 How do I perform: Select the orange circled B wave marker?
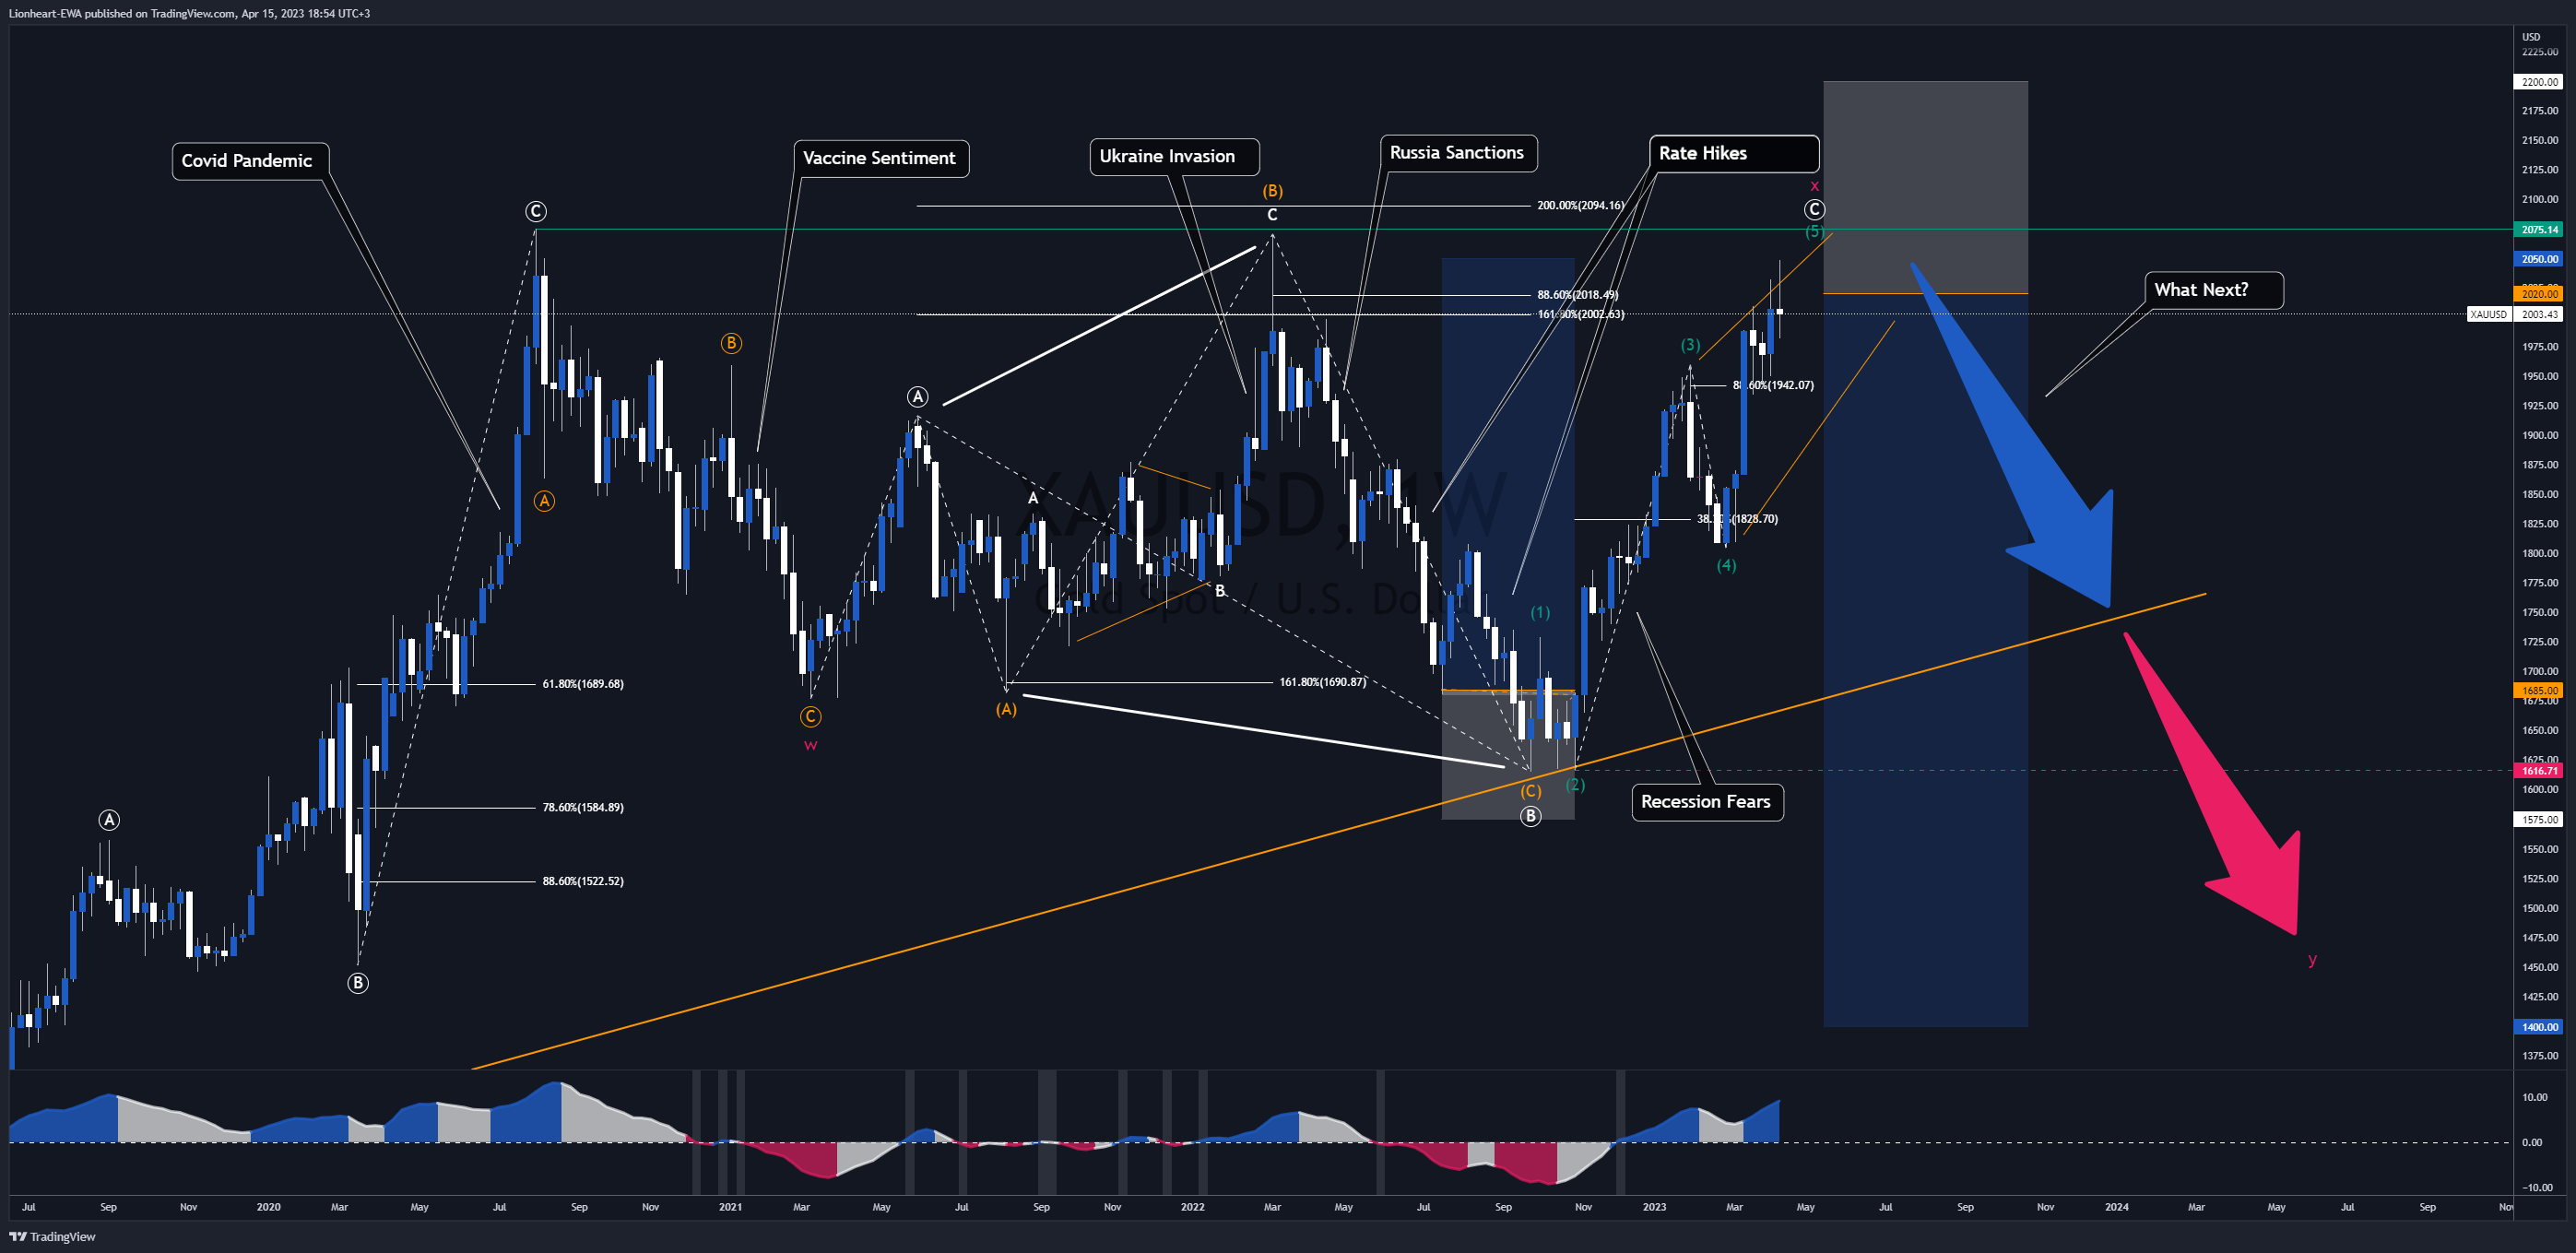pyautogui.click(x=731, y=343)
